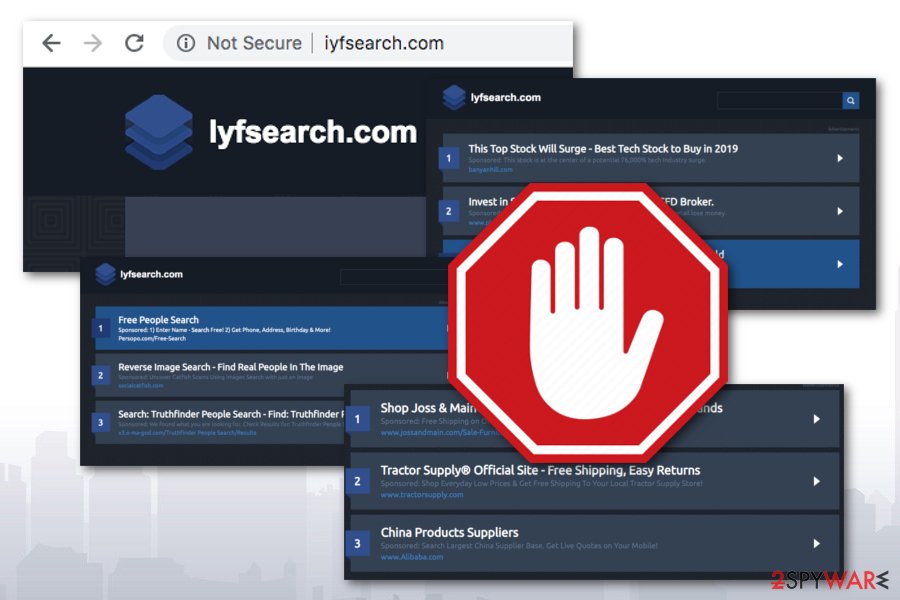Open Truthfinder People Search result

(x=231, y=414)
